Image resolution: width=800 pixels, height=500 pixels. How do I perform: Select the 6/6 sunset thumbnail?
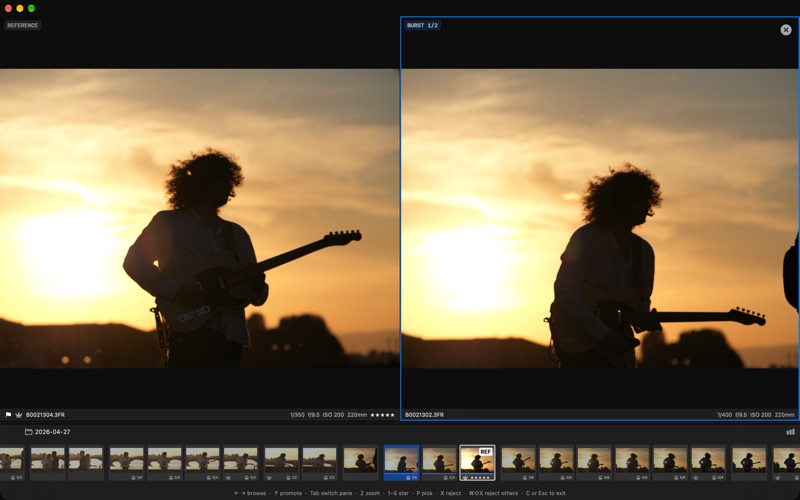coord(707,462)
